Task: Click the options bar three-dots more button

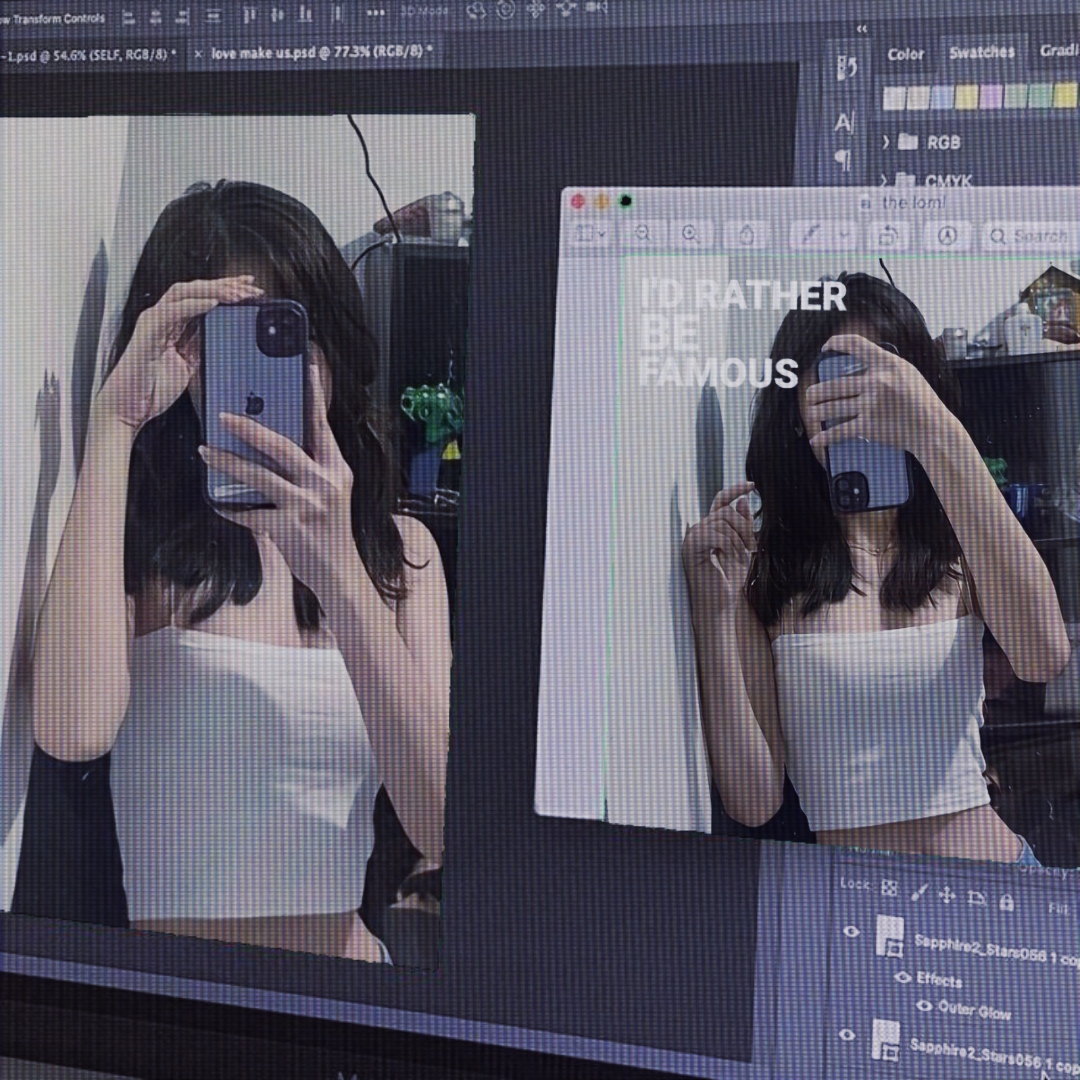Action: [x=375, y=12]
